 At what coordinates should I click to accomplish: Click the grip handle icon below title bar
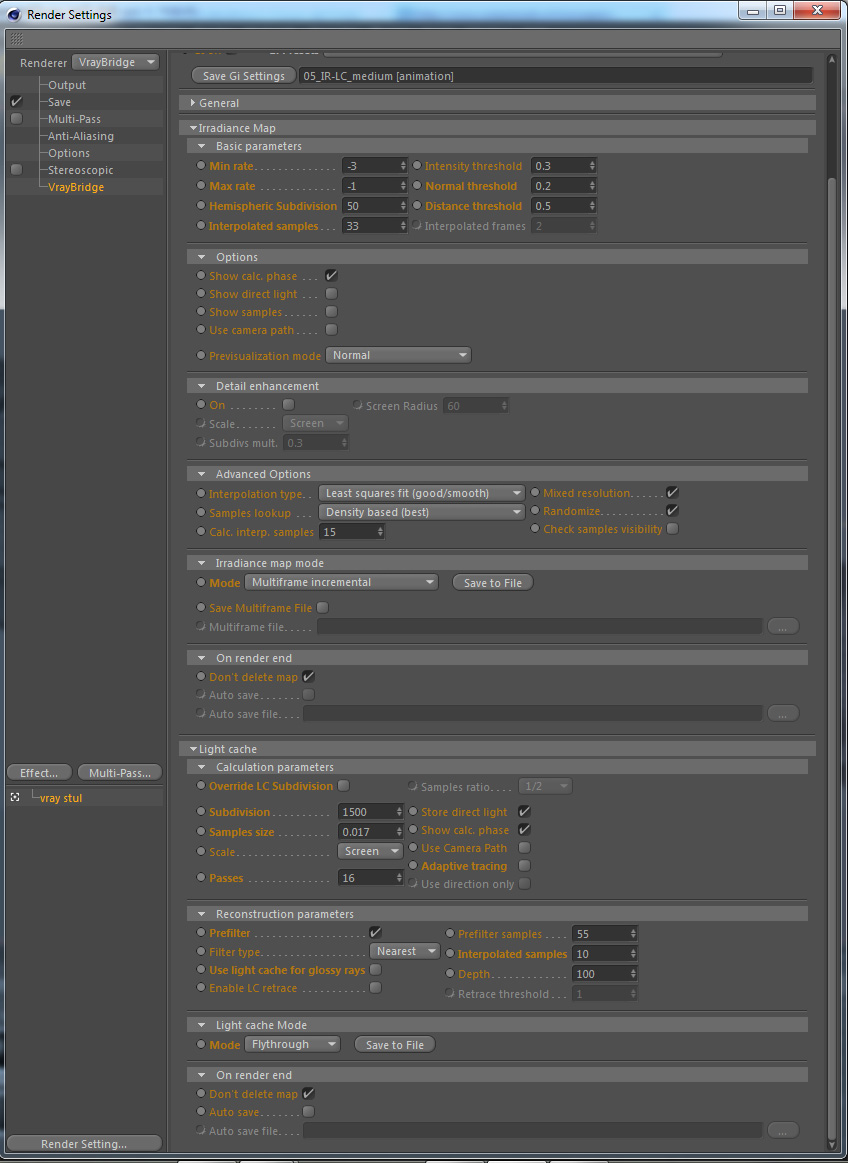[x=16, y=39]
